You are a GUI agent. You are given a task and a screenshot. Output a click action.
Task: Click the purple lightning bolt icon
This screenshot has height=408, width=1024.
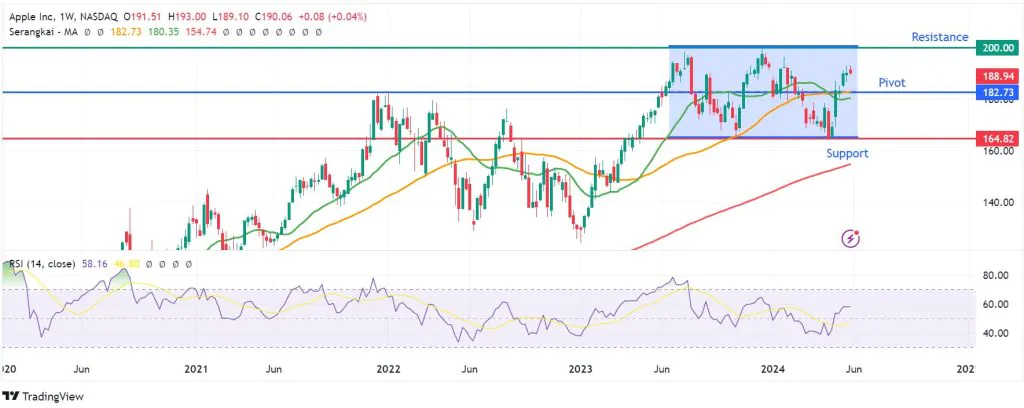850,237
